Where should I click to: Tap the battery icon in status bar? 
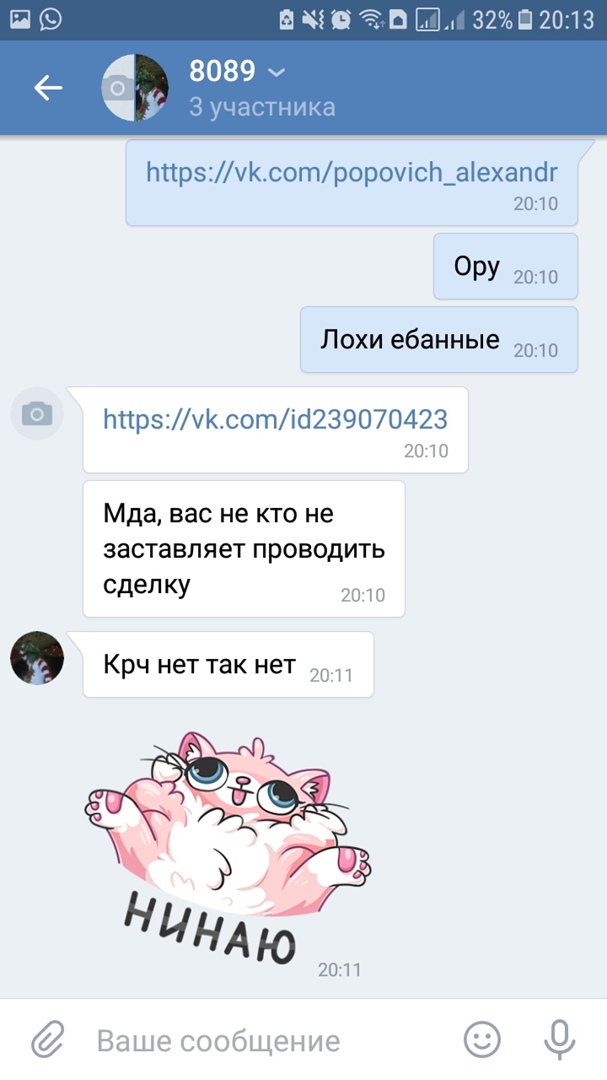(525, 20)
